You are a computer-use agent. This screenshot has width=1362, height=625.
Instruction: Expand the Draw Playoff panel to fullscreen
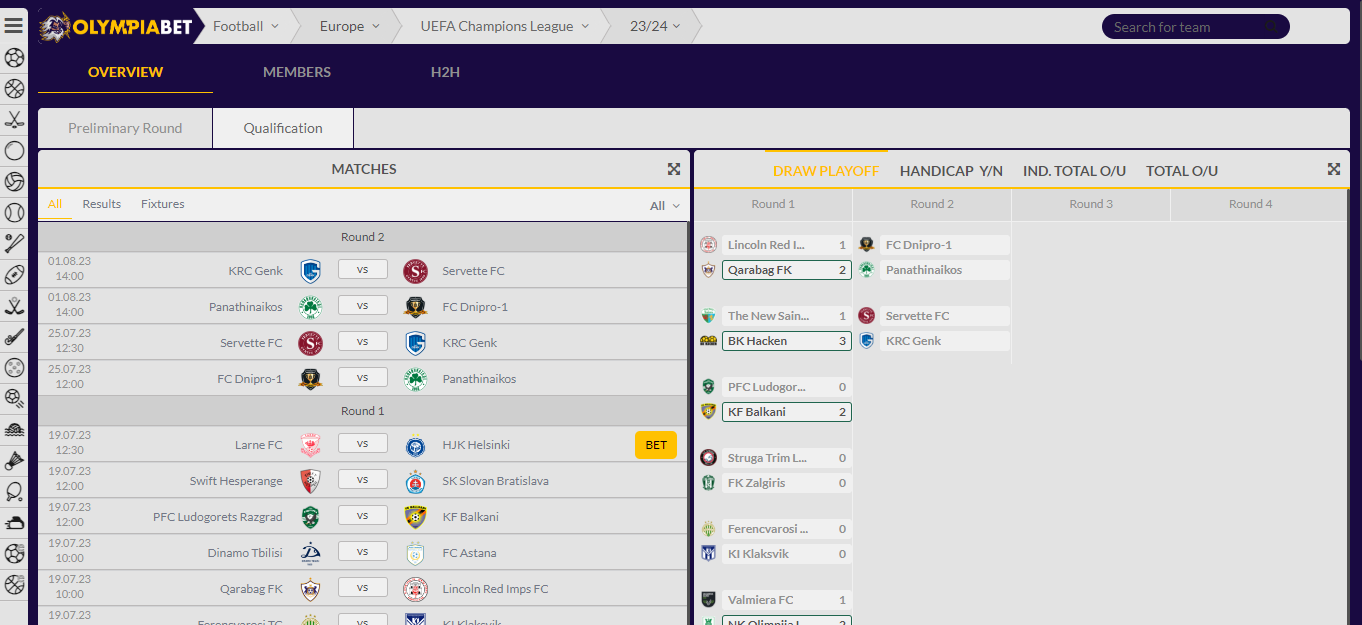[1333, 169]
